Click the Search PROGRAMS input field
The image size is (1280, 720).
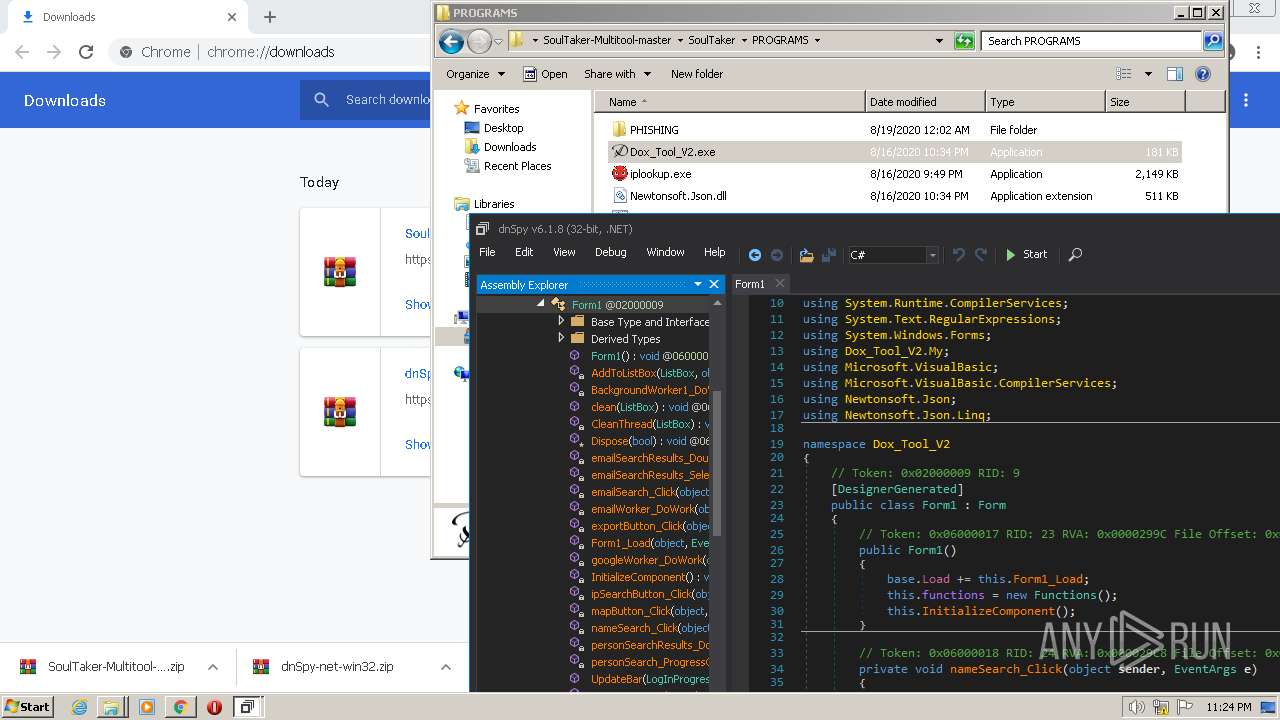(x=1092, y=41)
